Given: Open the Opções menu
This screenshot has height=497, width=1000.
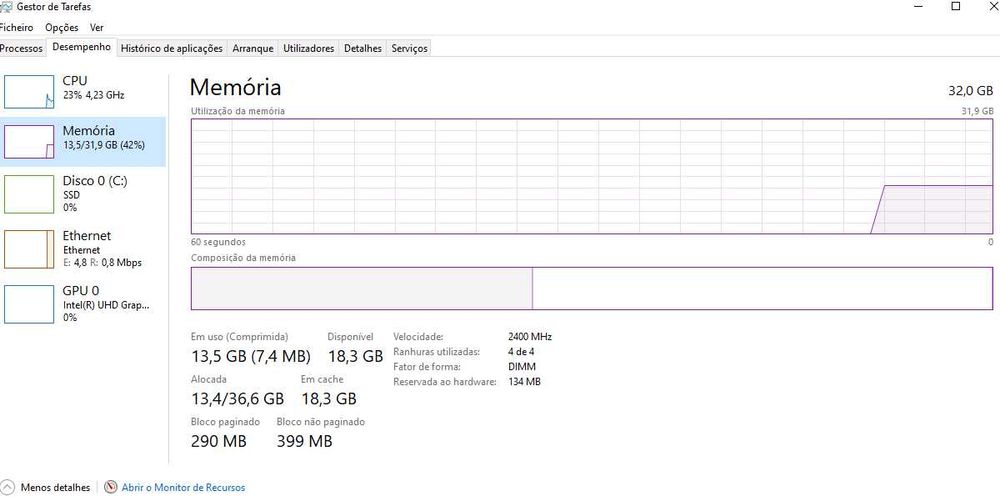Looking at the screenshot, I should 62,27.
